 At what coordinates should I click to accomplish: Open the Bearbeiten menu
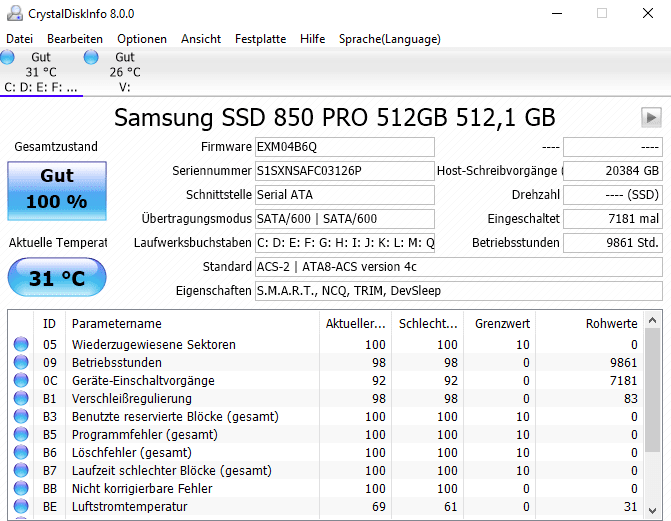[x=75, y=39]
